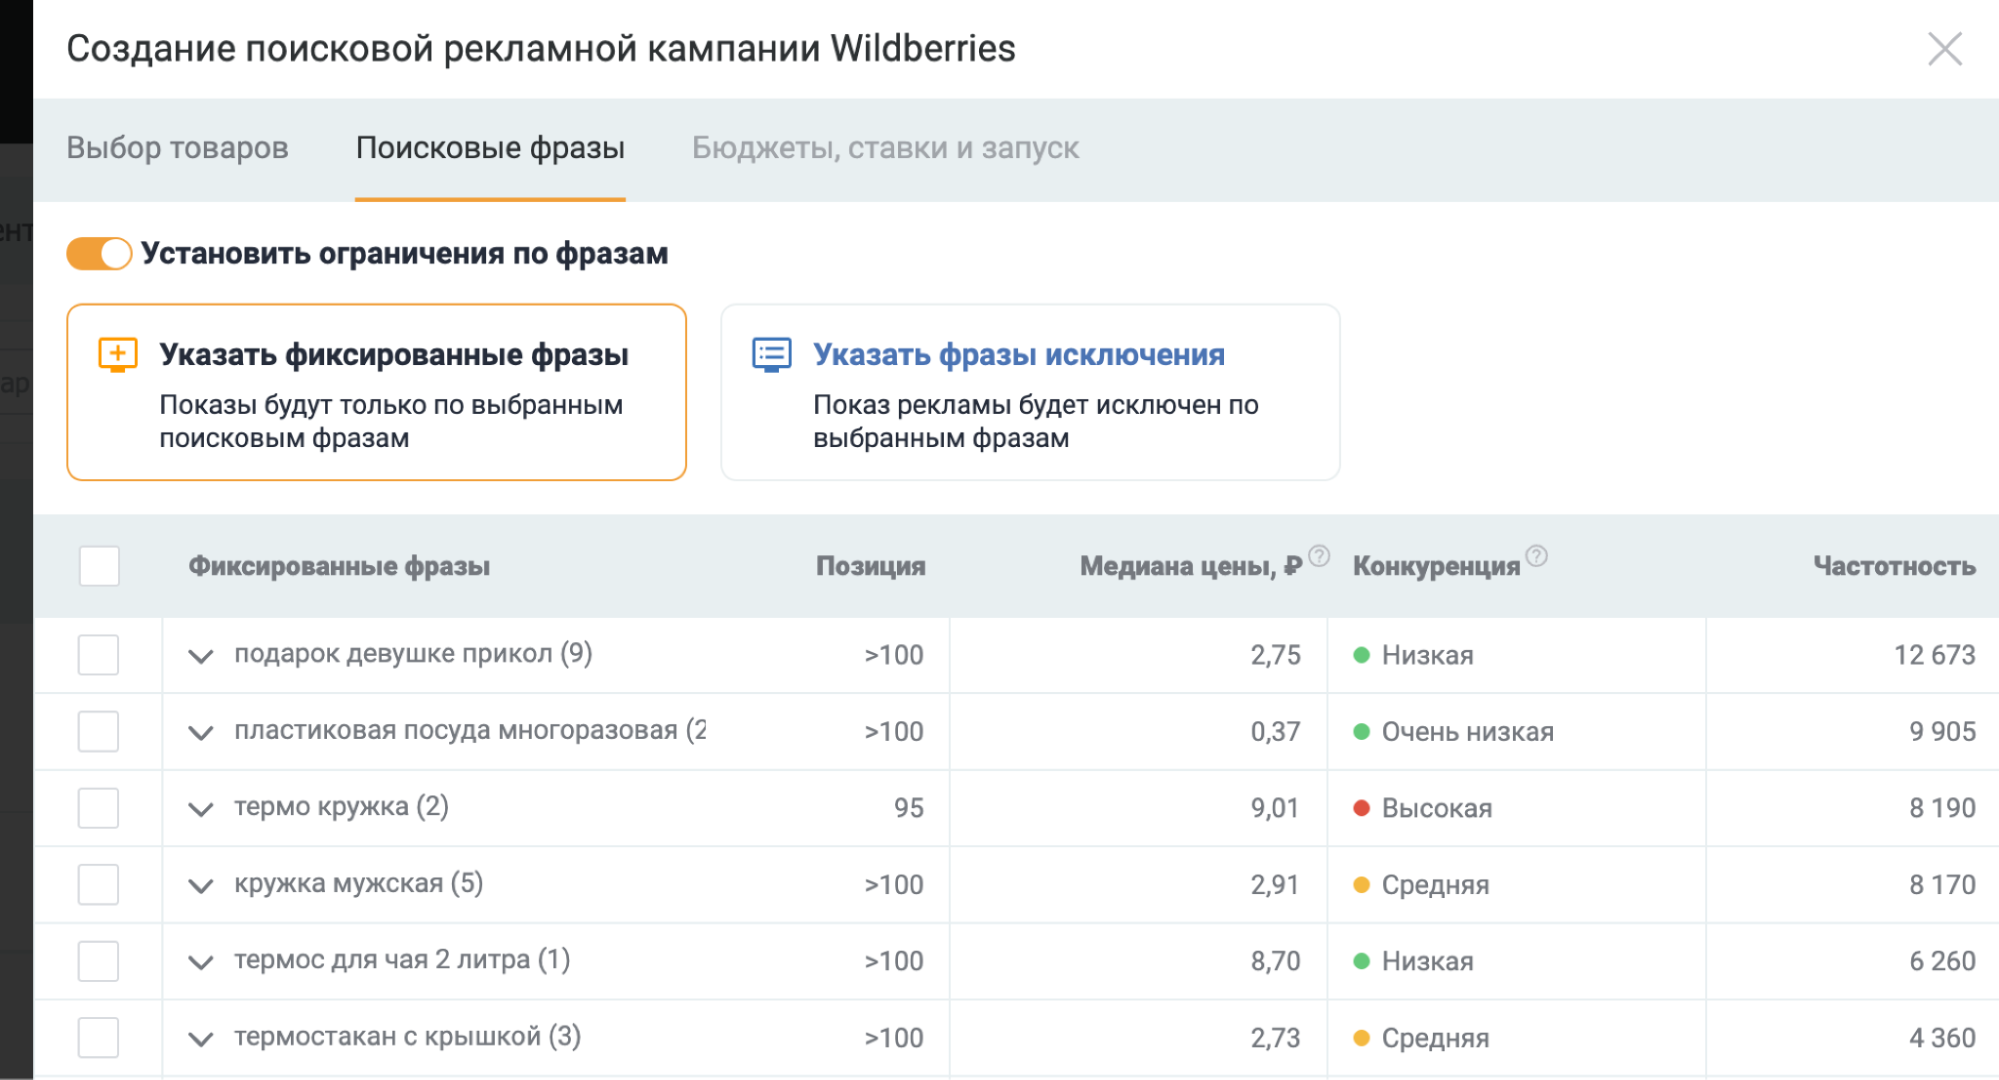Viewport: 1999px width, 1080px height.
Task: Select the Указать фиксированные фразы card
Action: pos(376,392)
